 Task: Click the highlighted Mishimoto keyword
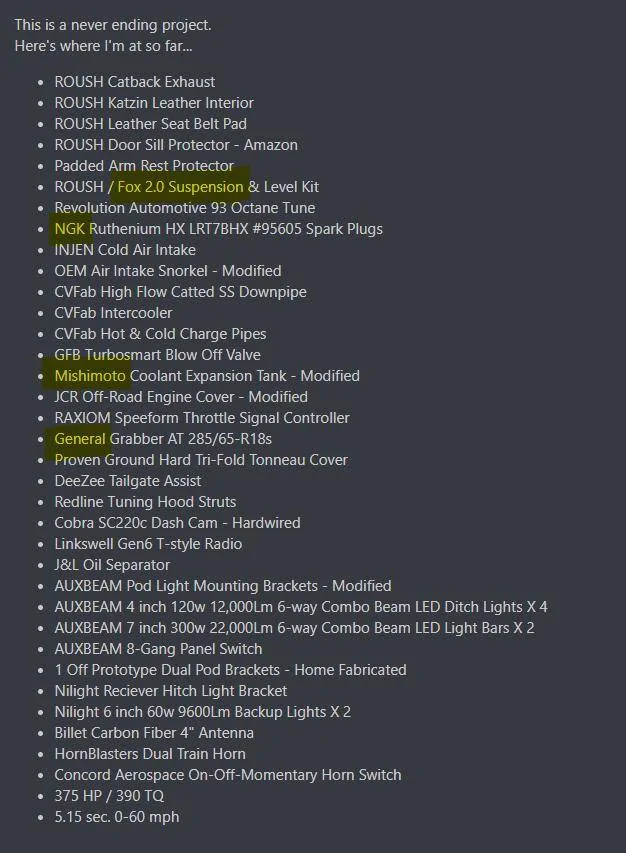[x=90, y=376]
